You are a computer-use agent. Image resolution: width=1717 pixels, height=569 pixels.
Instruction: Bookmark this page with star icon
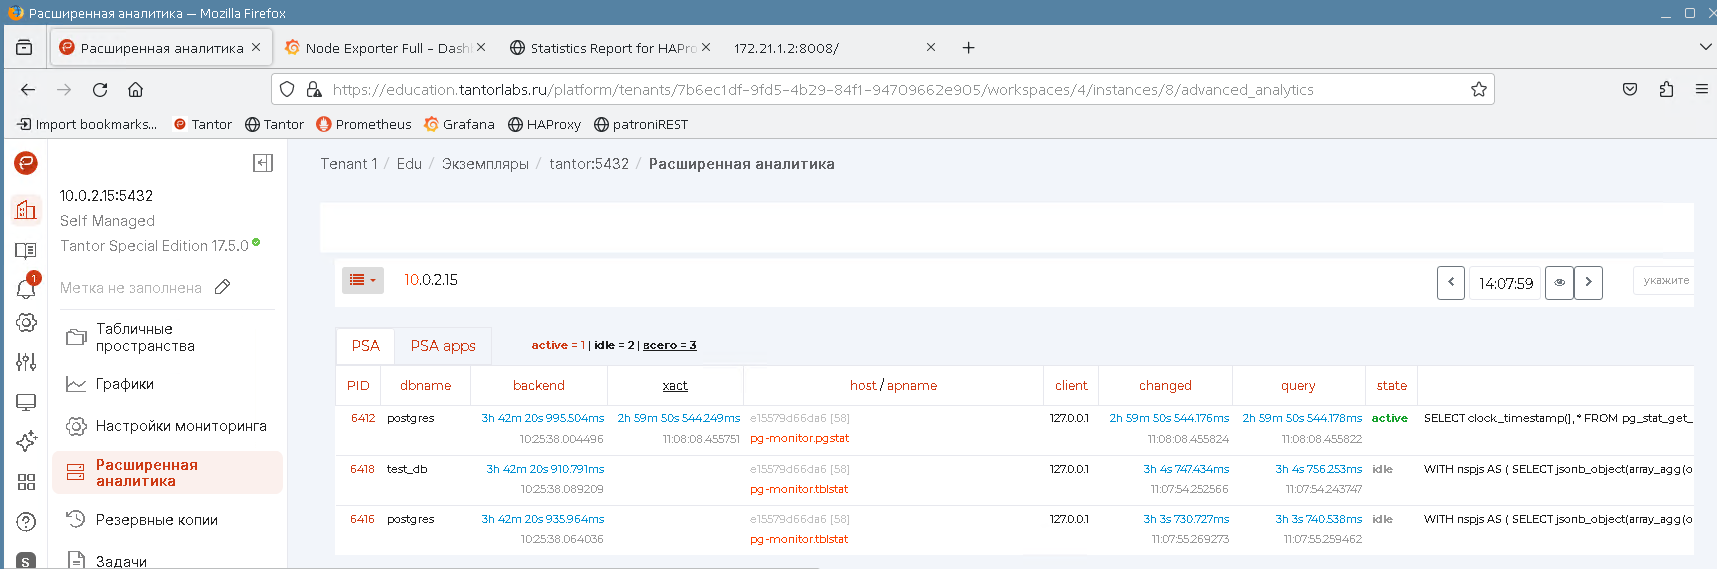tap(1478, 89)
